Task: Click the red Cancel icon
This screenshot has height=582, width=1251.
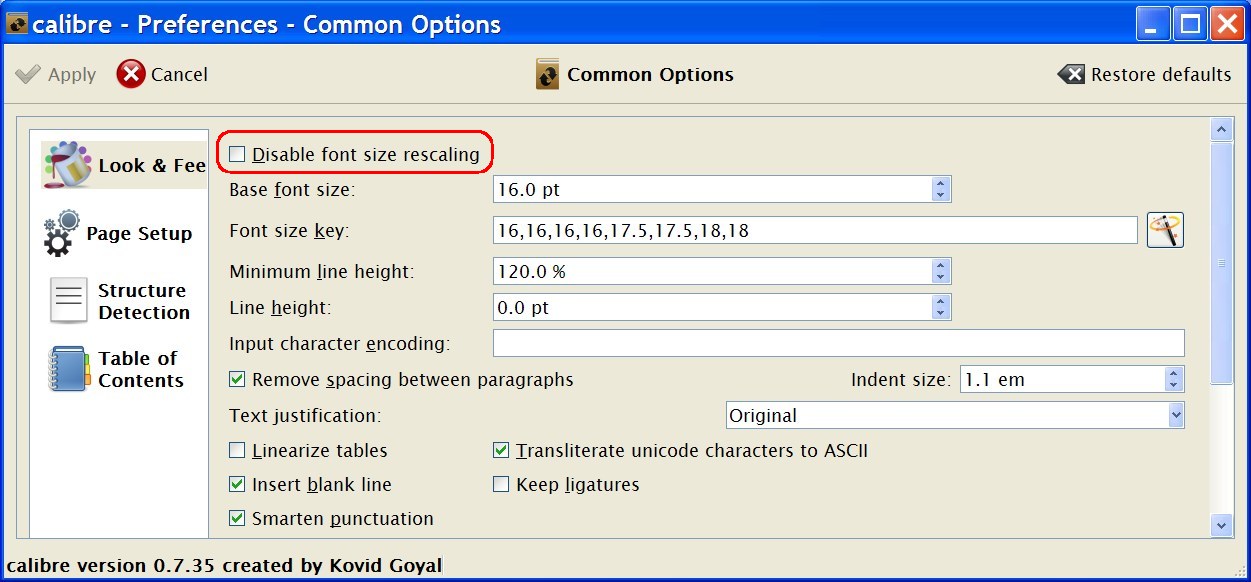Action: [131, 74]
